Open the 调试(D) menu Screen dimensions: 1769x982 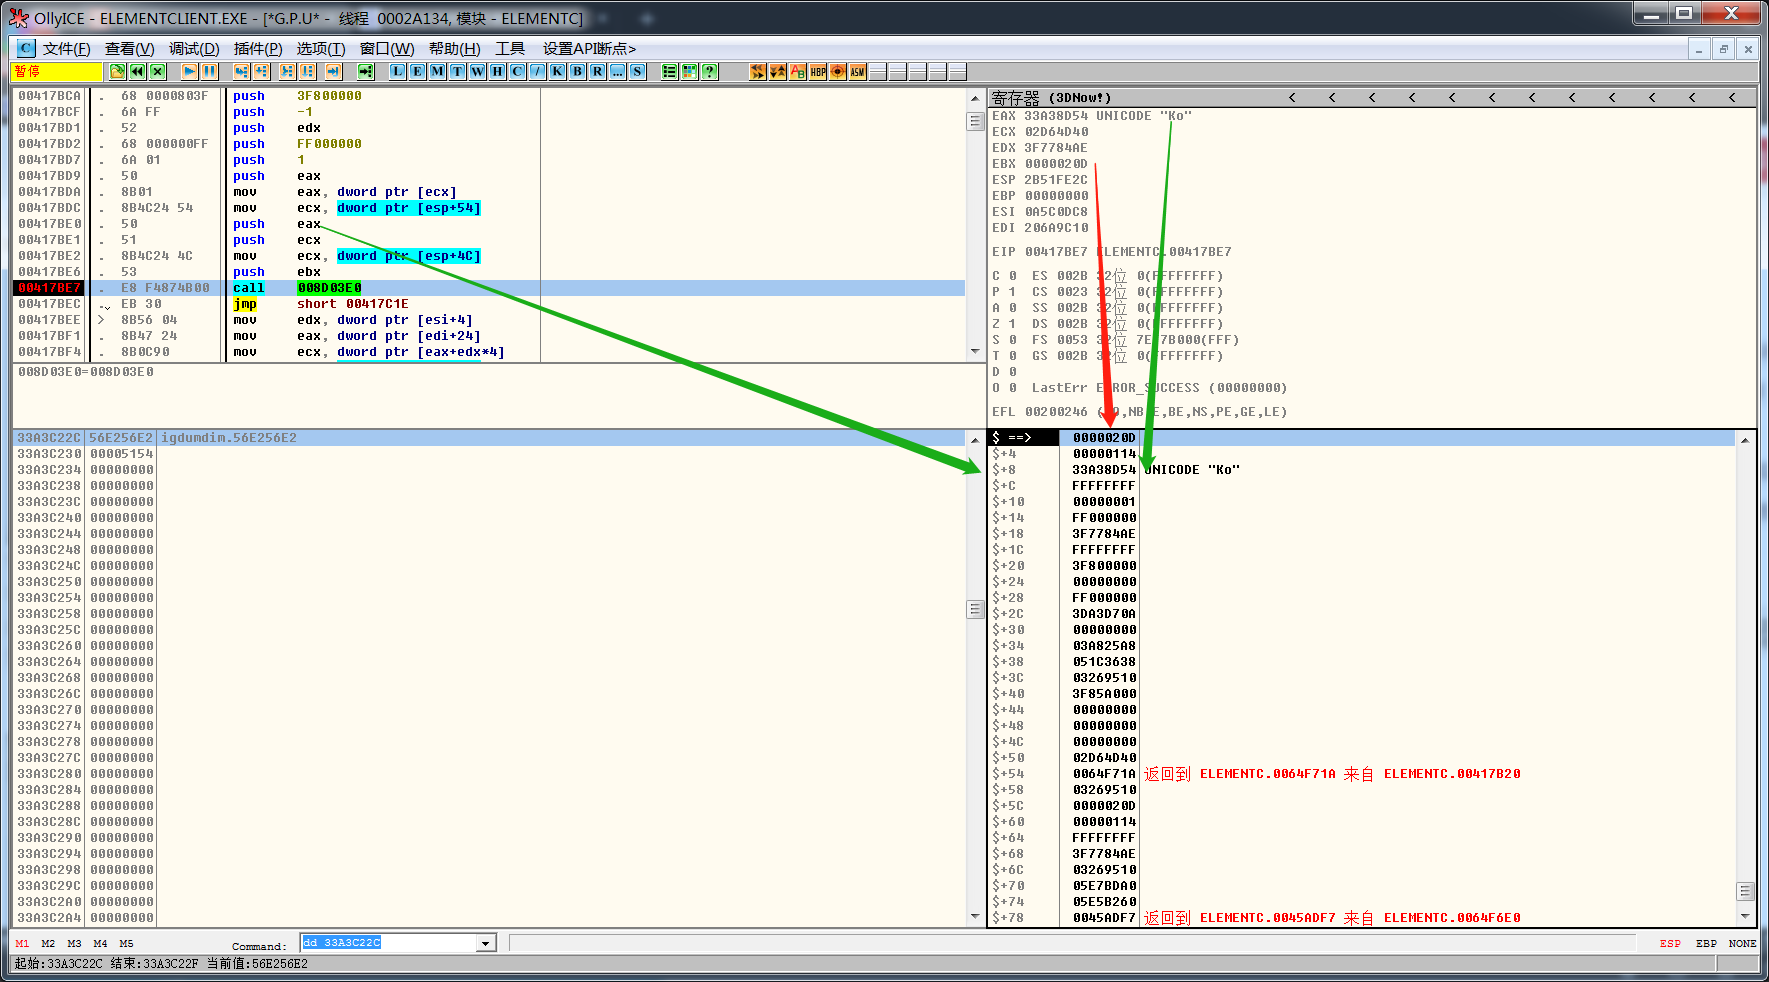pos(194,48)
